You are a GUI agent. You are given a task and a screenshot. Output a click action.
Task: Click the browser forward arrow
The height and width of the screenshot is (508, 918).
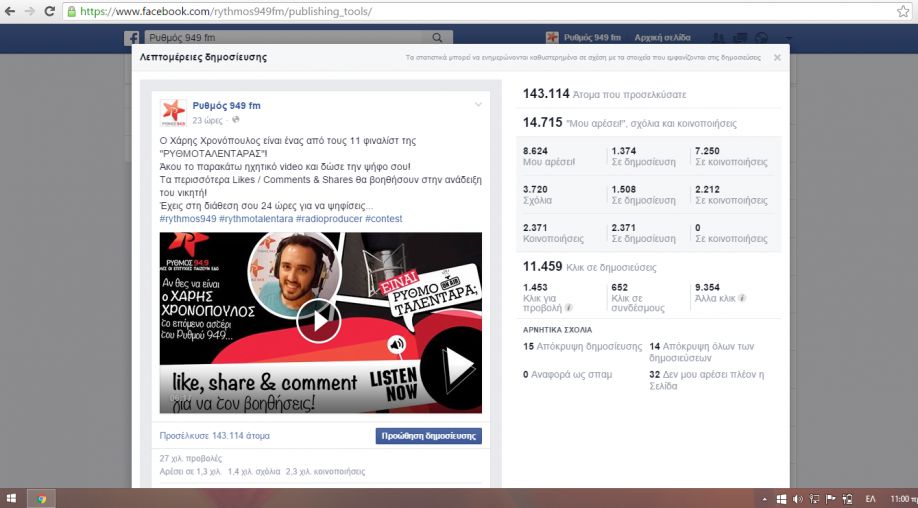tap(30, 11)
